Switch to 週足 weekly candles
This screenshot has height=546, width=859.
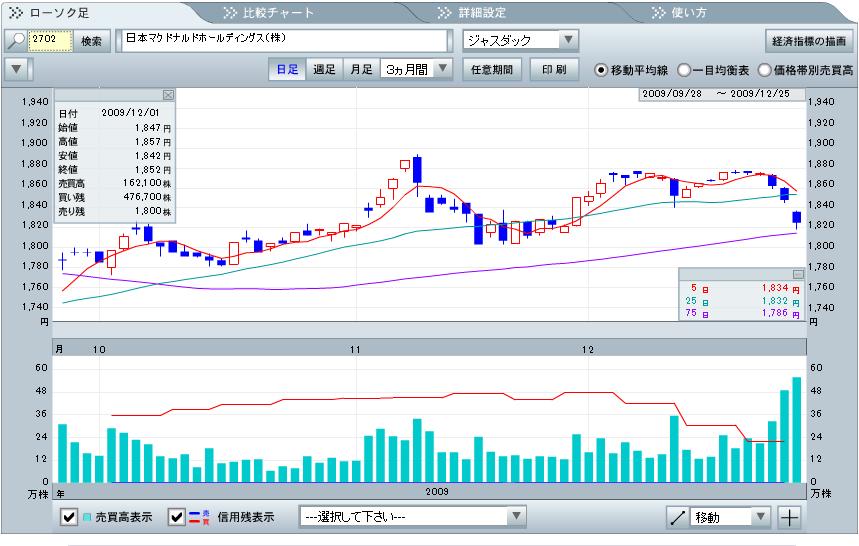click(x=324, y=70)
